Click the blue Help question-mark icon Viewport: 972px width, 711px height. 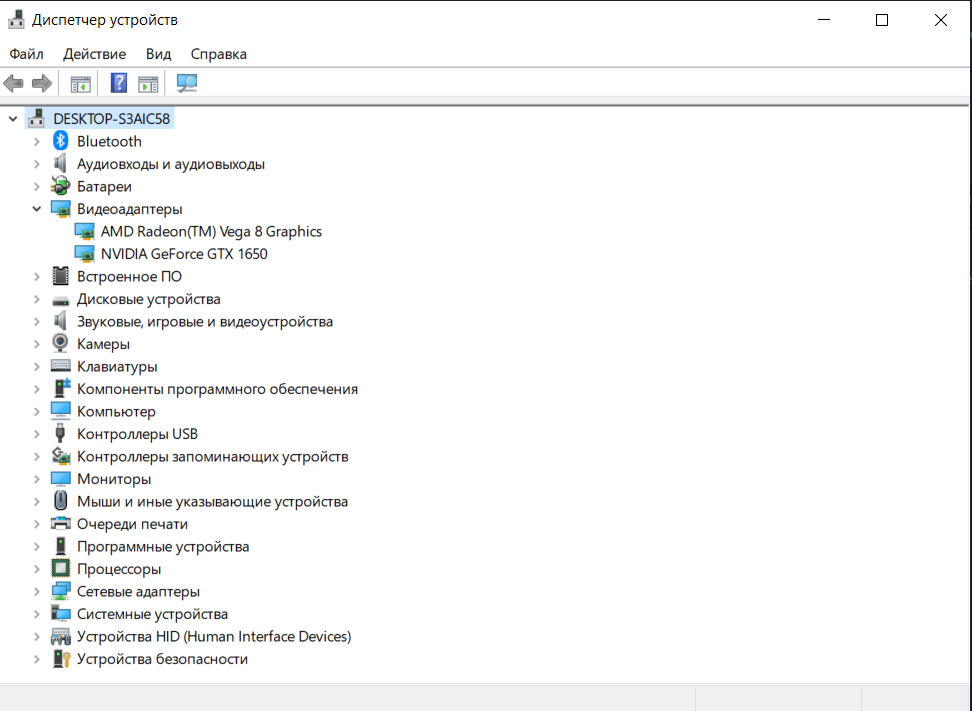[x=118, y=83]
